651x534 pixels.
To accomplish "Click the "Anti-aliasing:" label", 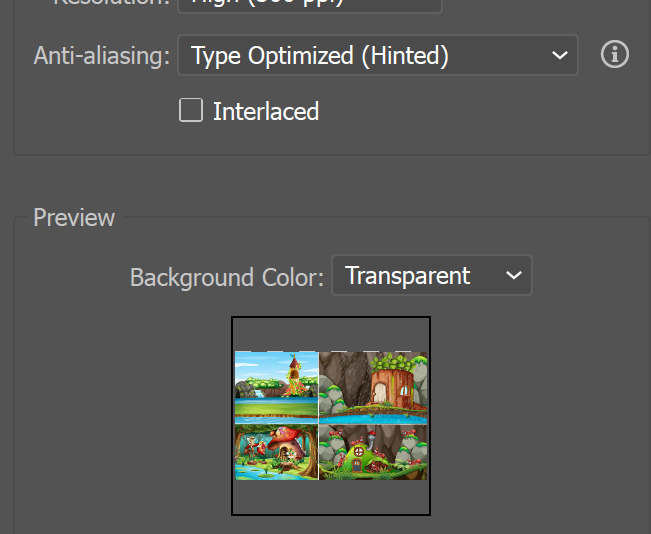I will coord(102,56).
